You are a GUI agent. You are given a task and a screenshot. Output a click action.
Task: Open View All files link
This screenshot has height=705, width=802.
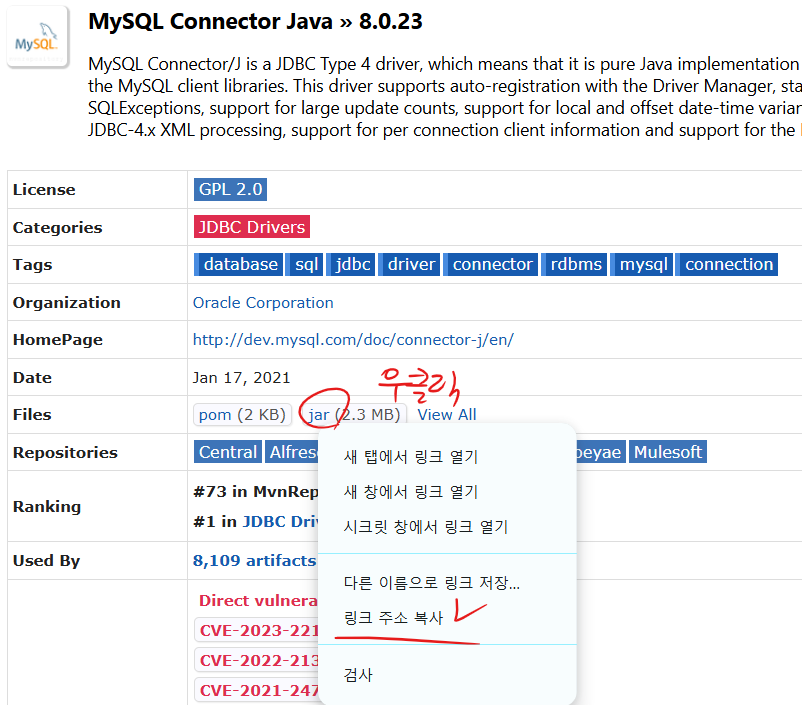tap(447, 414)
